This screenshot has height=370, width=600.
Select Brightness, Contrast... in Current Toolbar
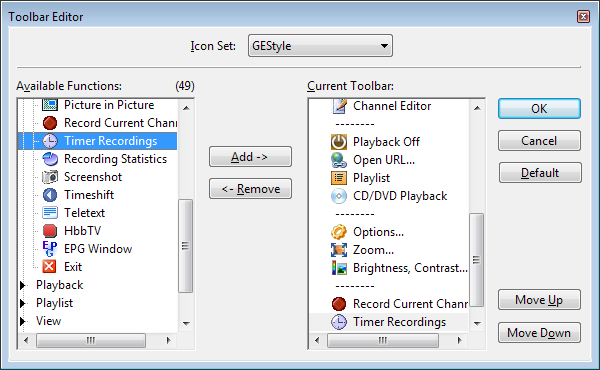click(410, 268)
